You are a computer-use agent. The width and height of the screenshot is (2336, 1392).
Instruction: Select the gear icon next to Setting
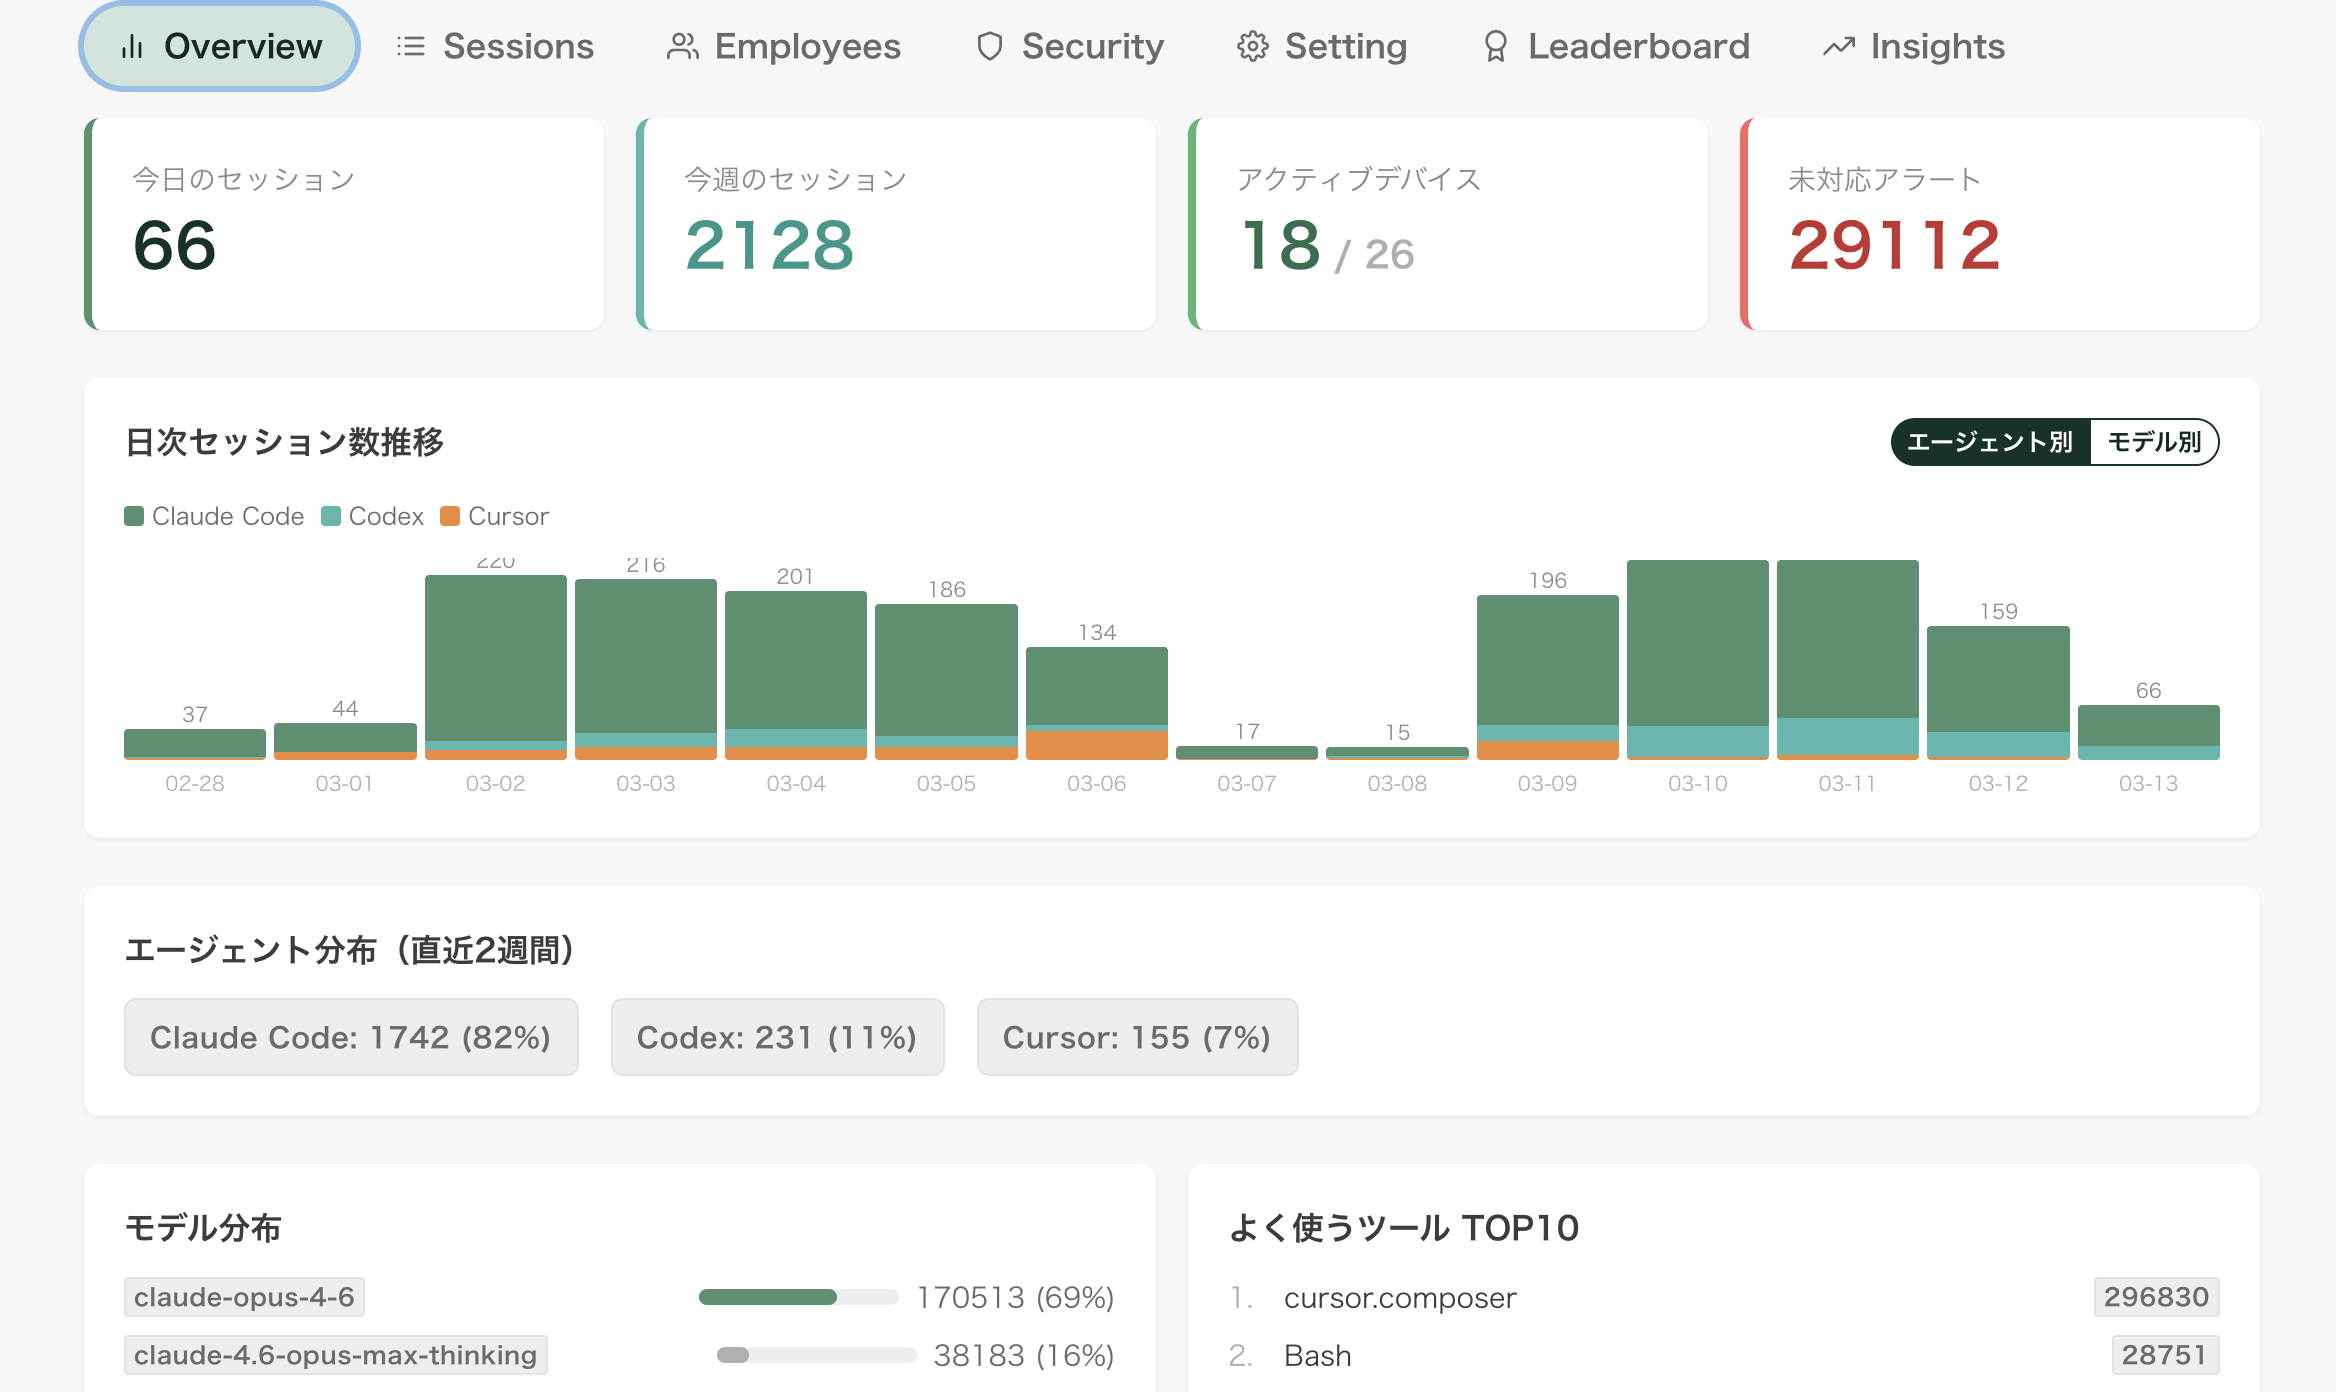(x=1253, y=46)
